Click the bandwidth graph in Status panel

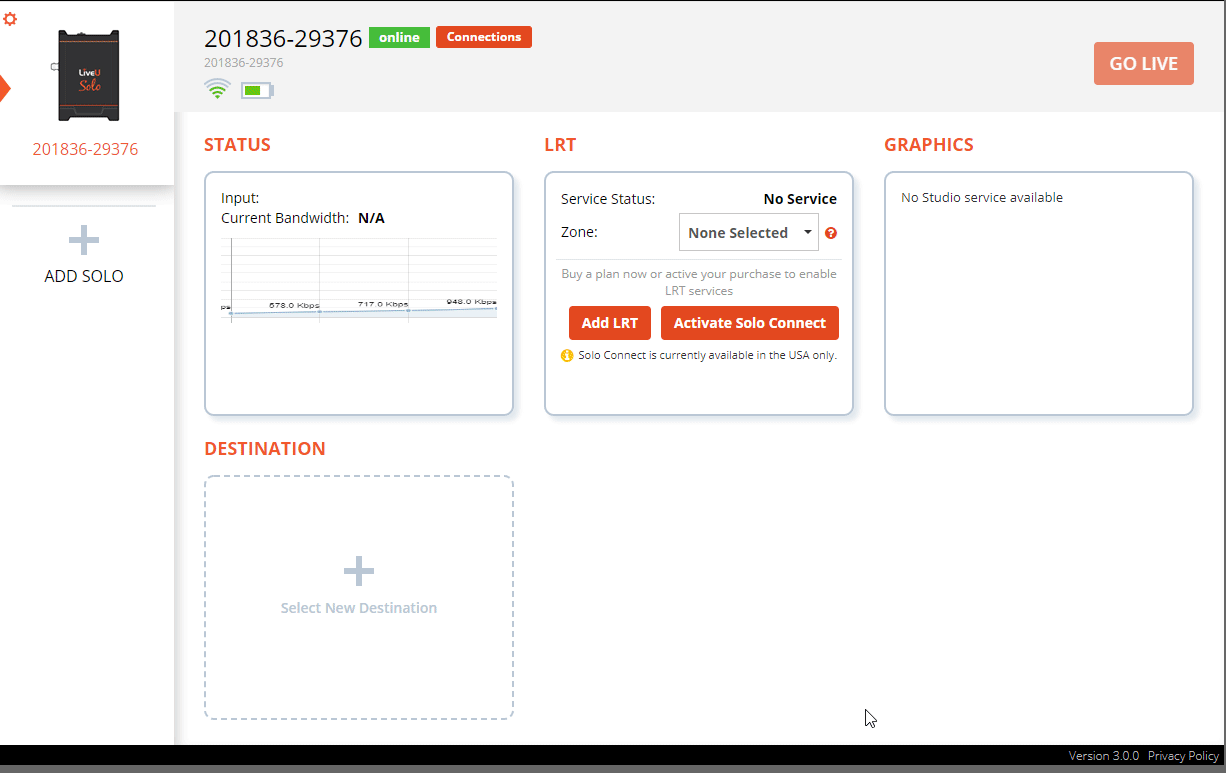tap(358, 281)
